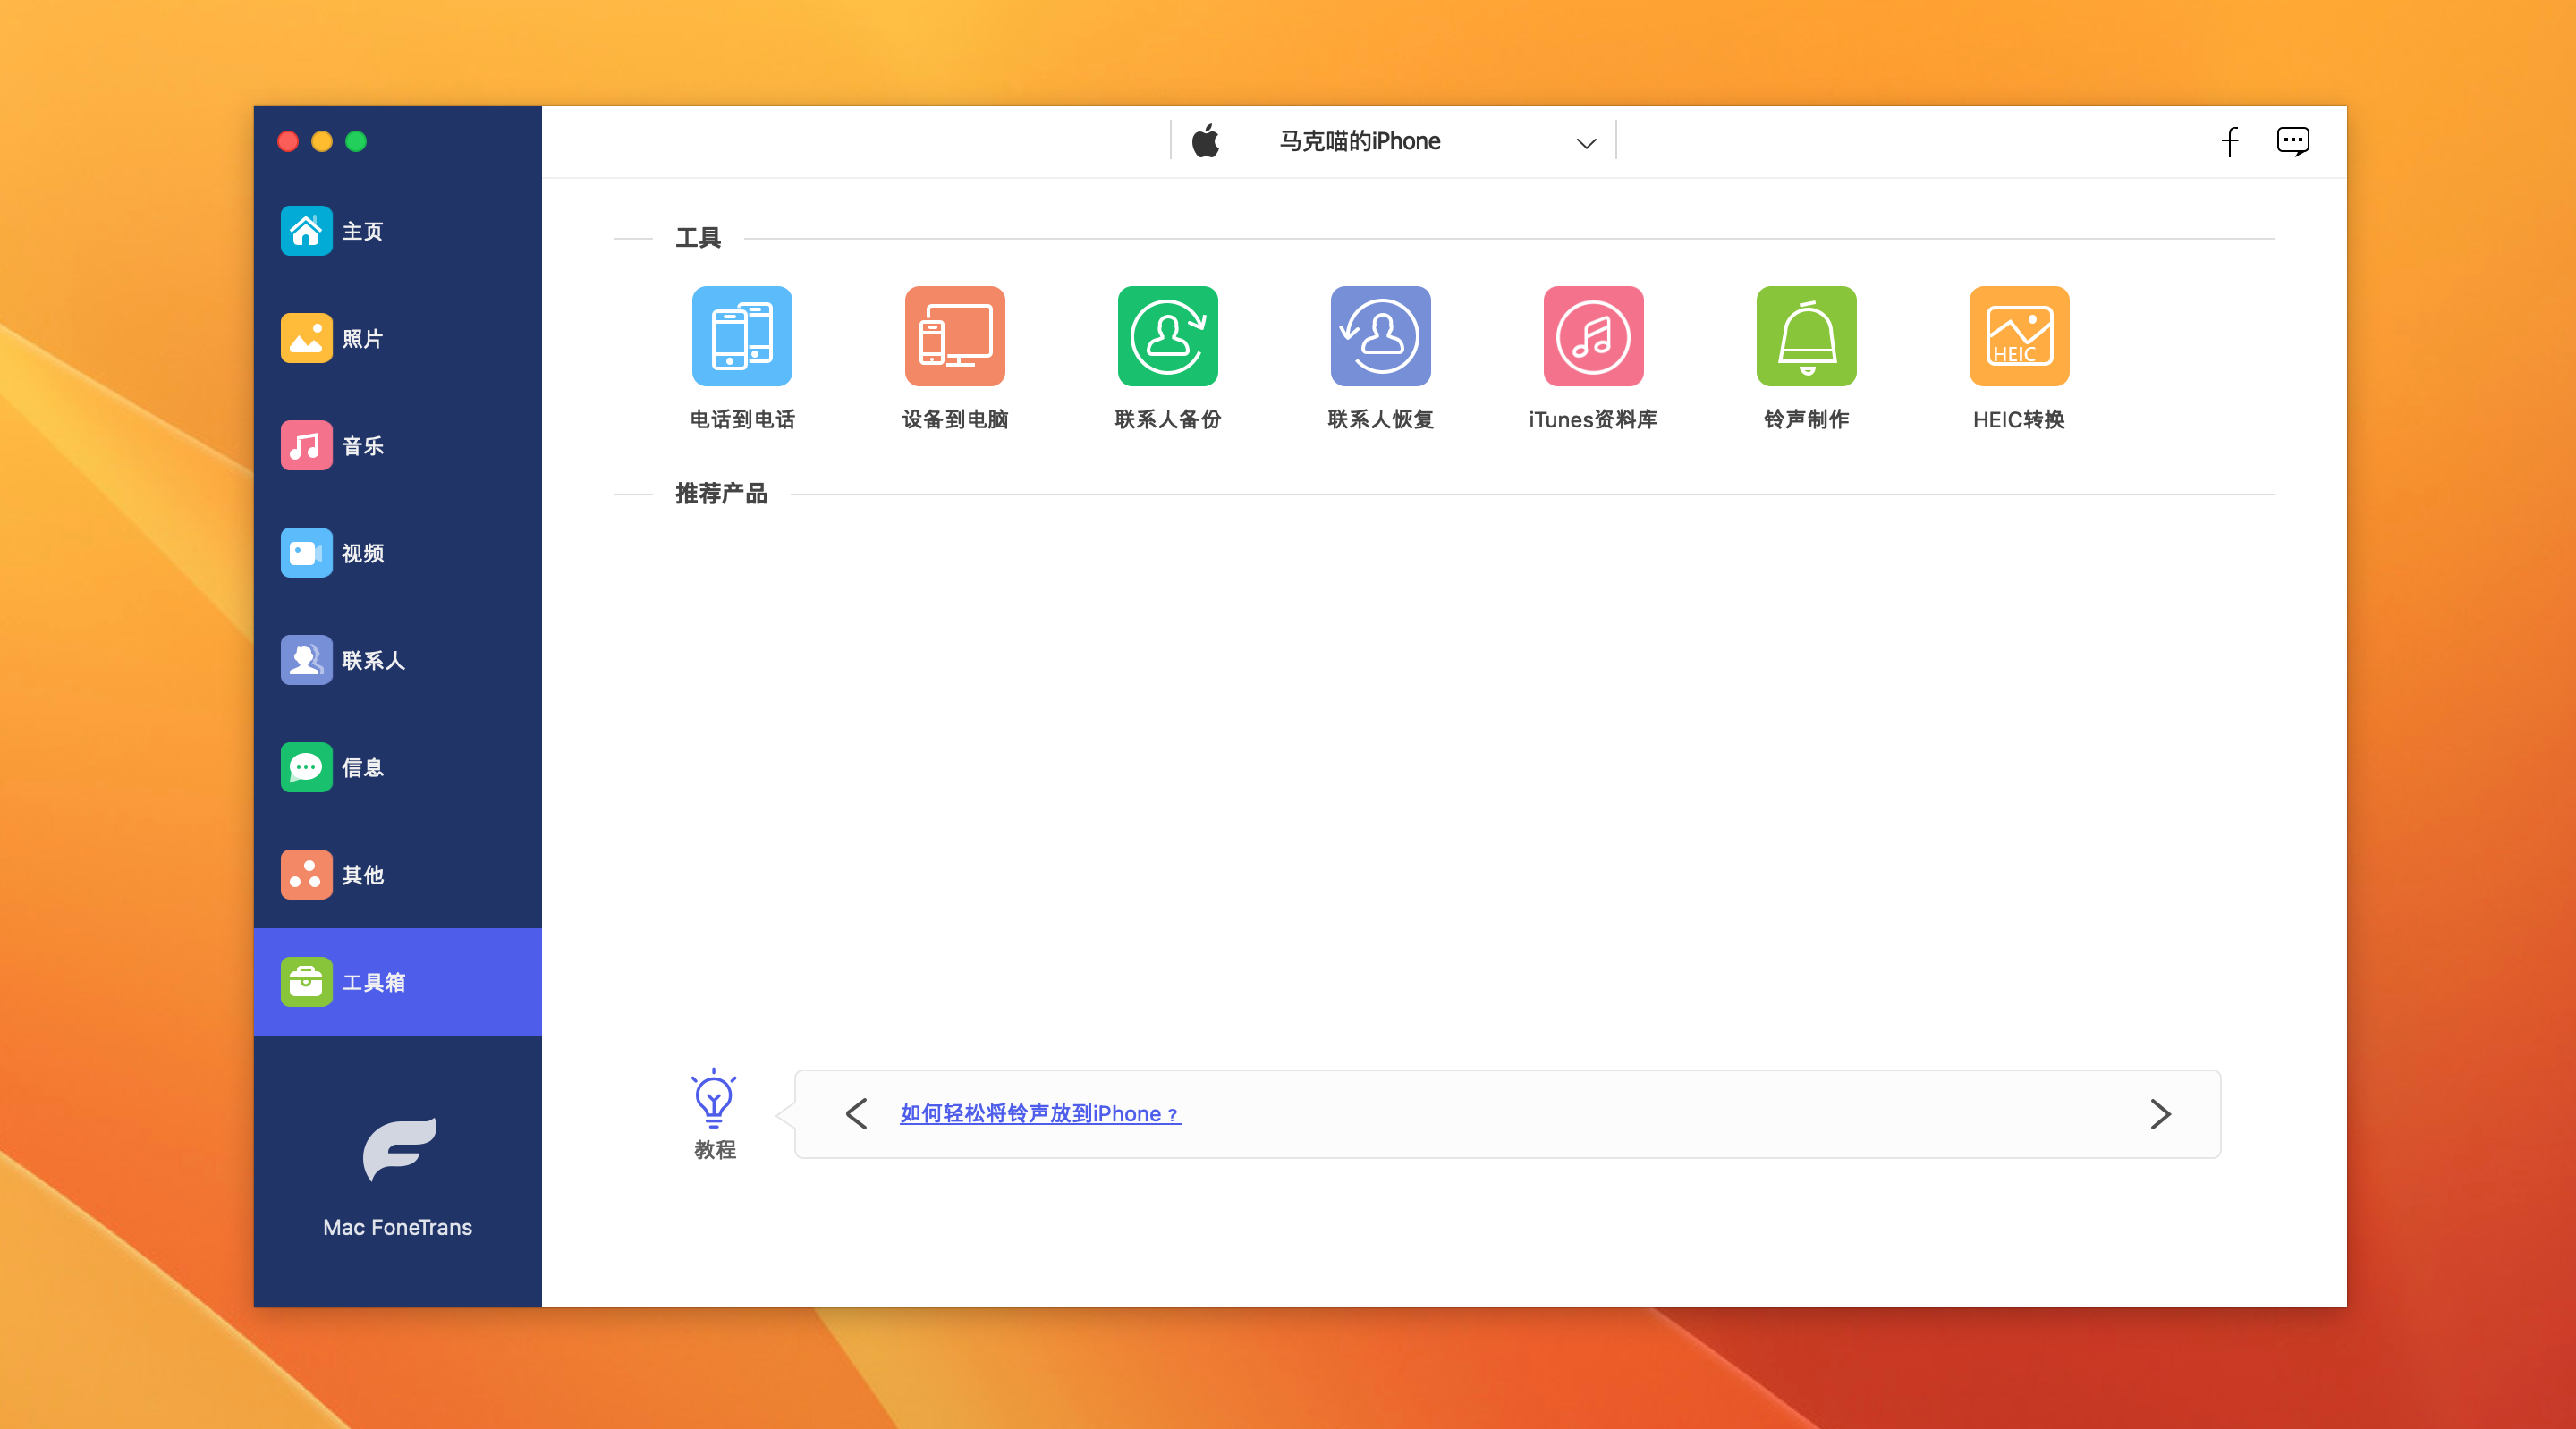2576x1429 pixels.
Task: Select the 音乐 music icon in sidebar
Action: coord(306,445)
